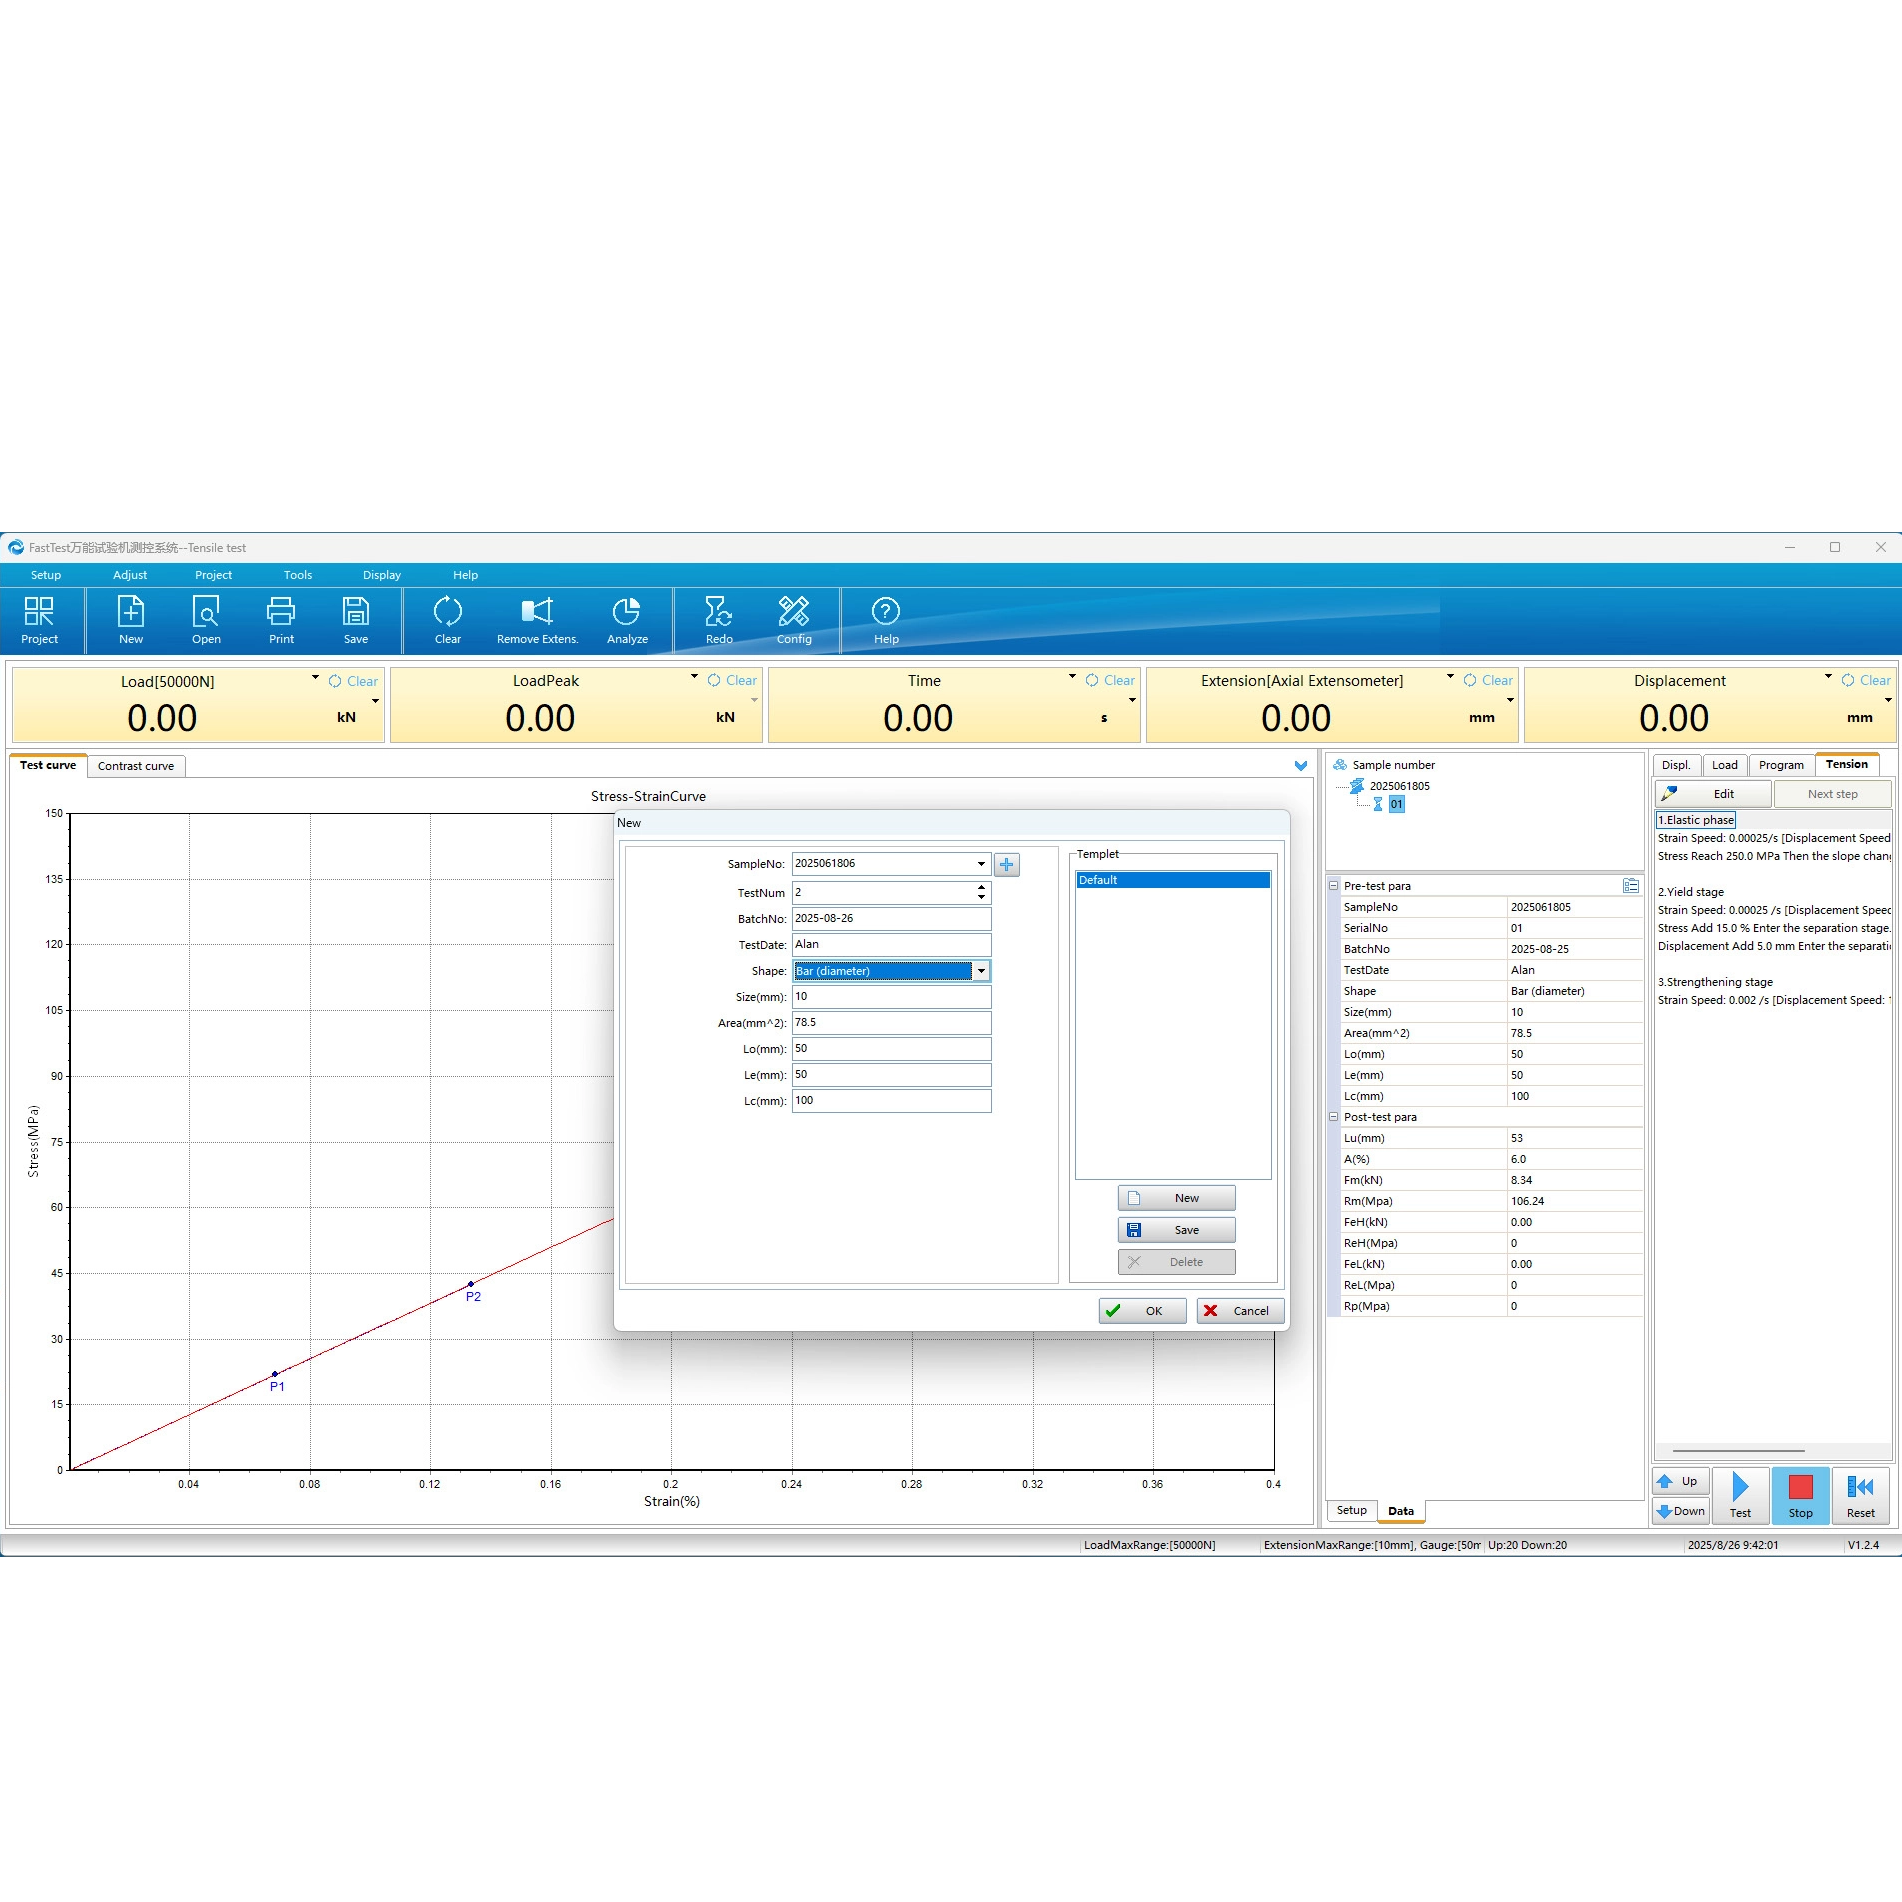Viewport: 1902px width, 1902px height.
Task: Open the Config settings icon
Action: (793, 620)
